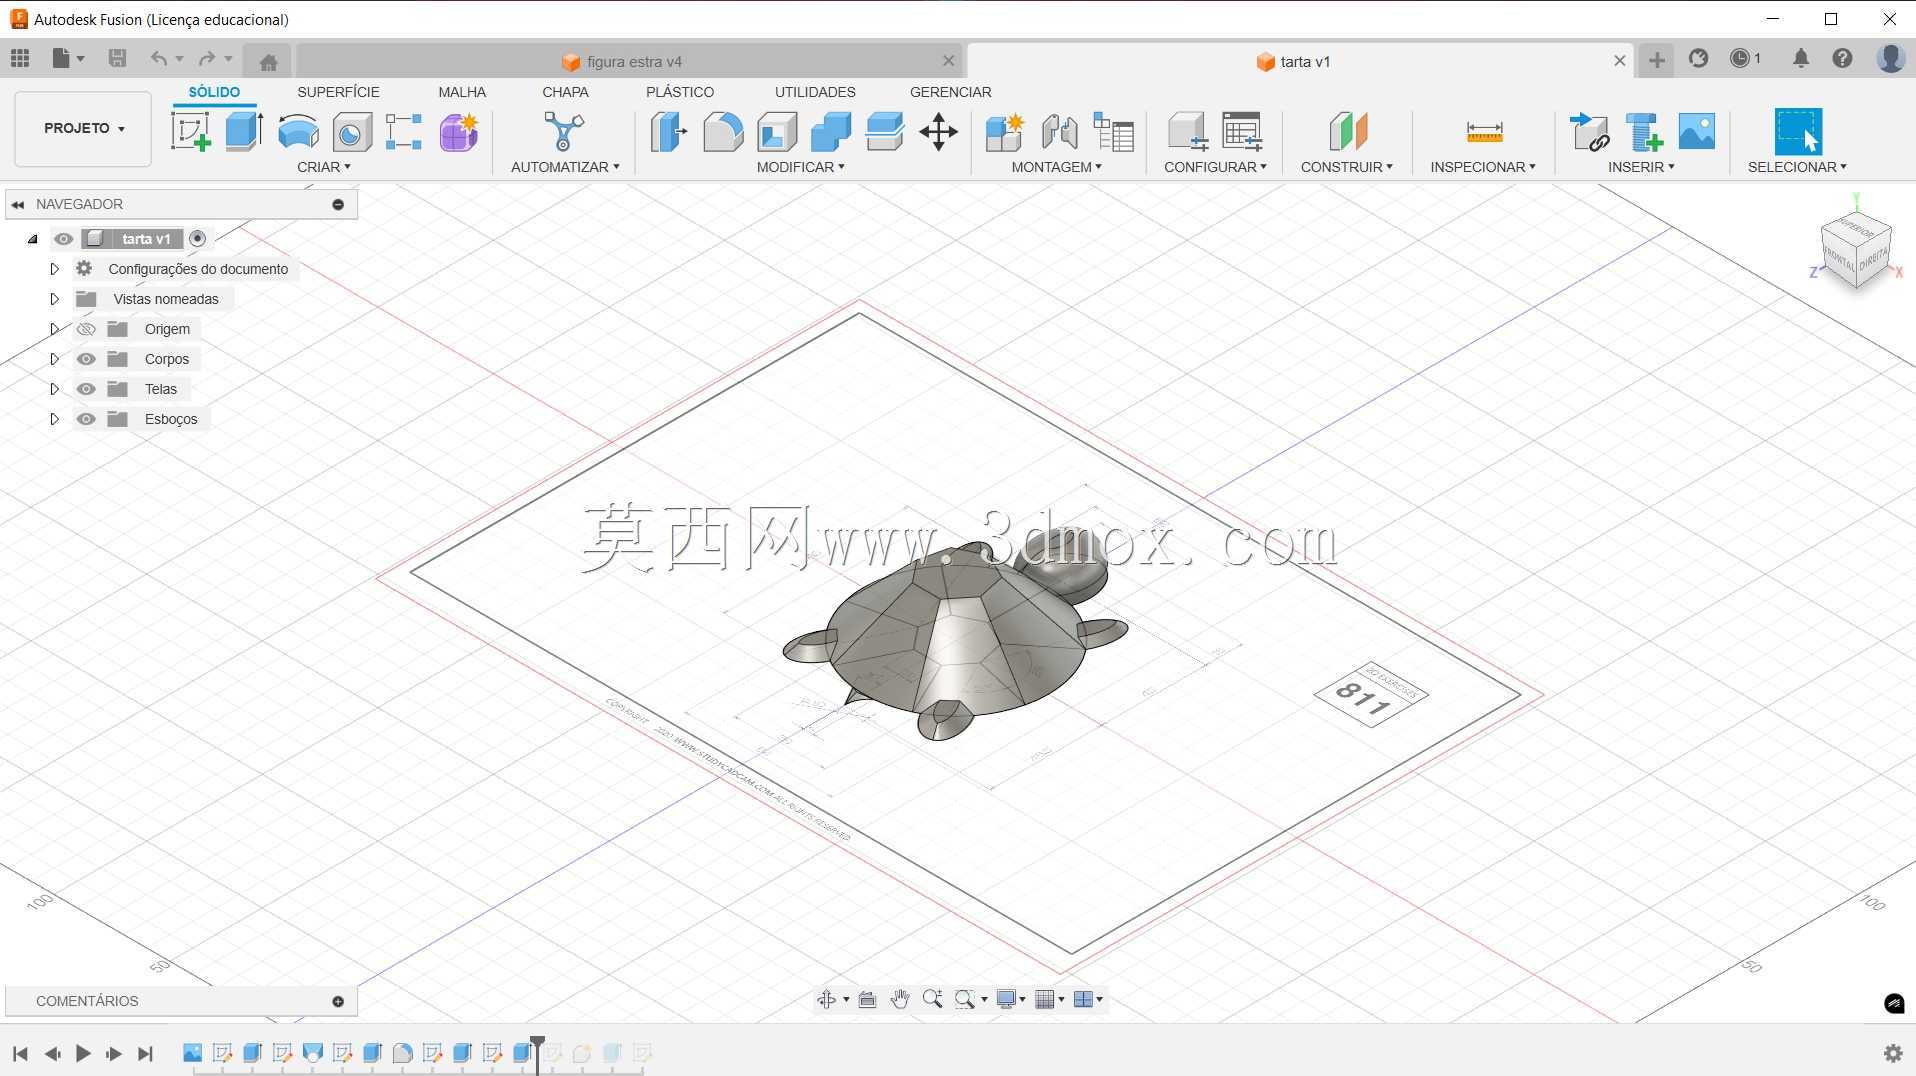The width and height of the screenshot is (1916, 1076).
Task: Select the Extrude tool
Action: point(244,132)
